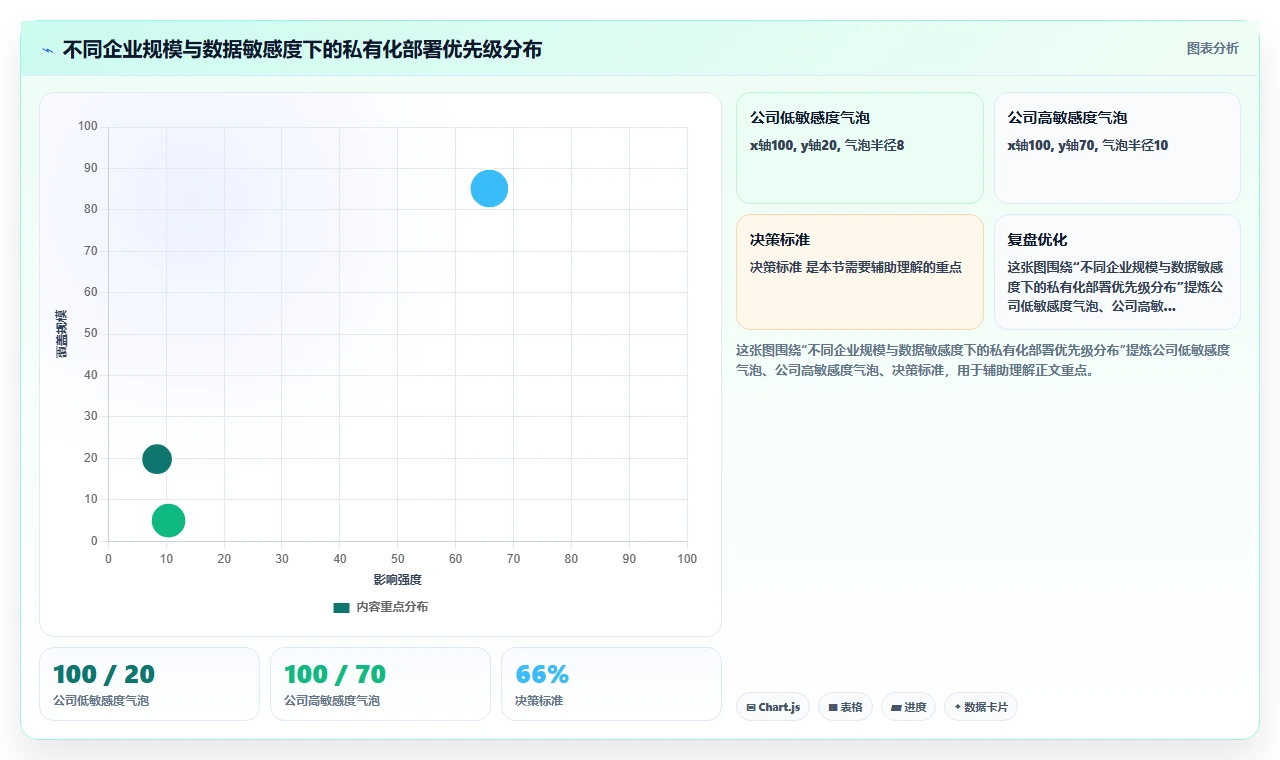Open the 公司高敏感度气泡 info card
The height and width of the screenshot is (760, 1280).
[x=1117, y=148]
